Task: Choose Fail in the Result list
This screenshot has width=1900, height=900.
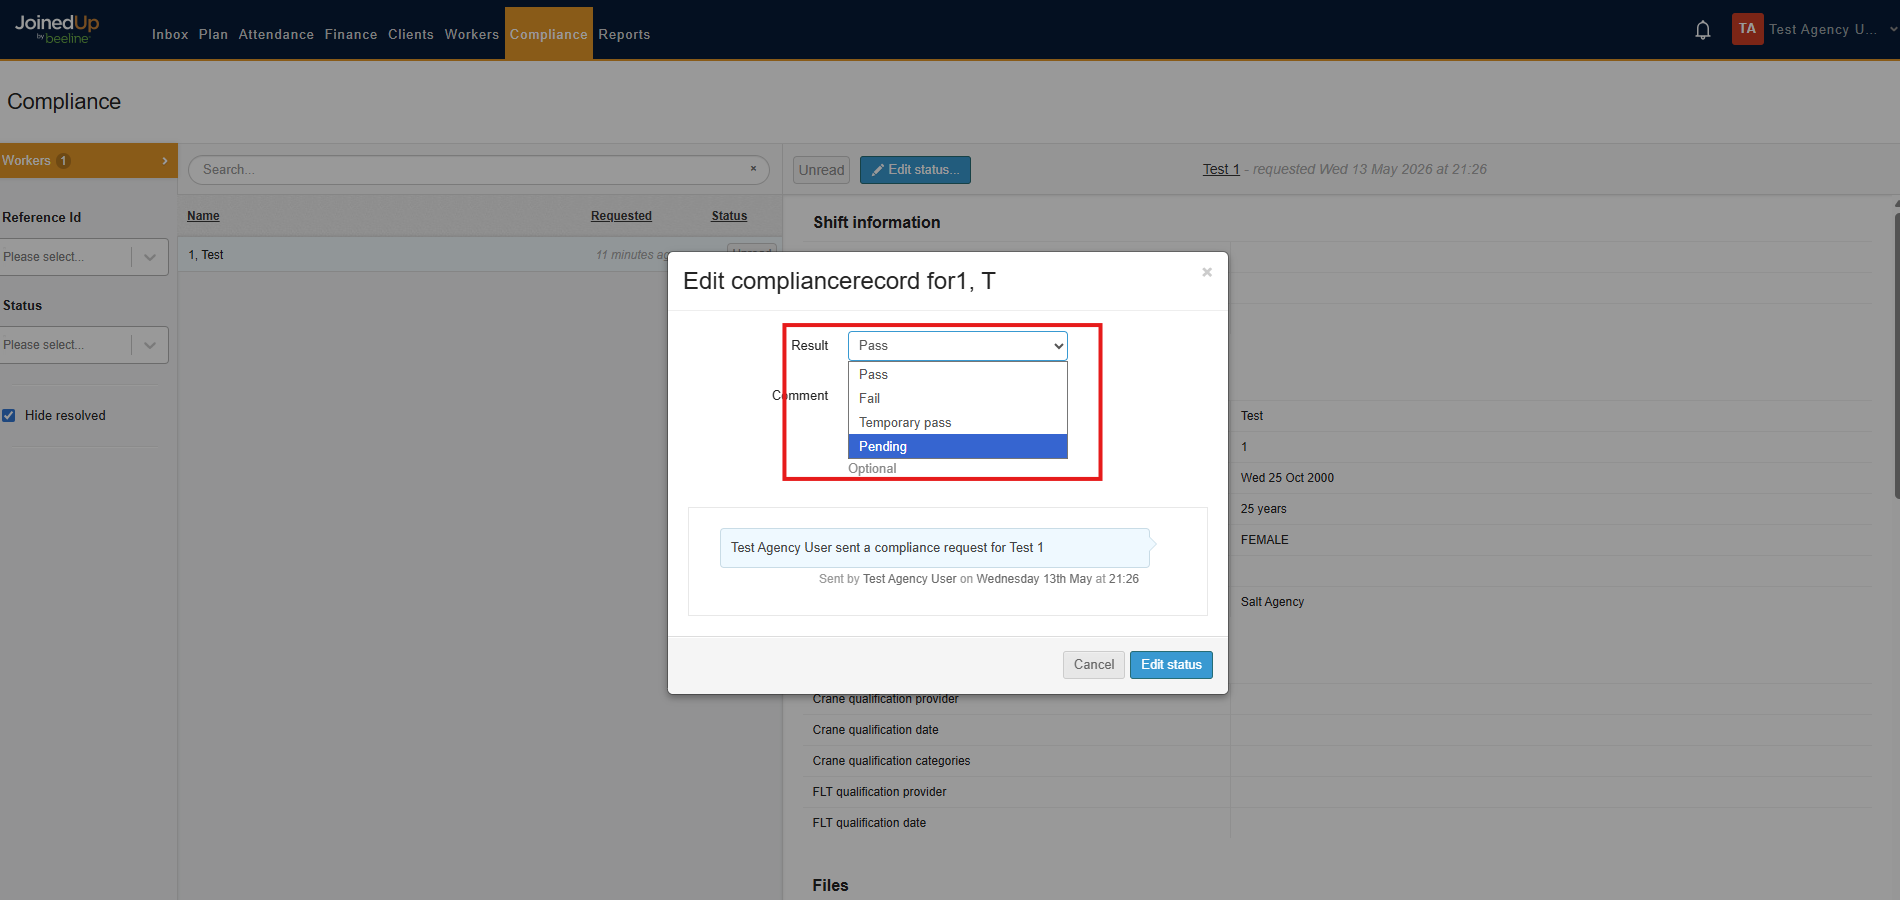Action: pos(958,398)
